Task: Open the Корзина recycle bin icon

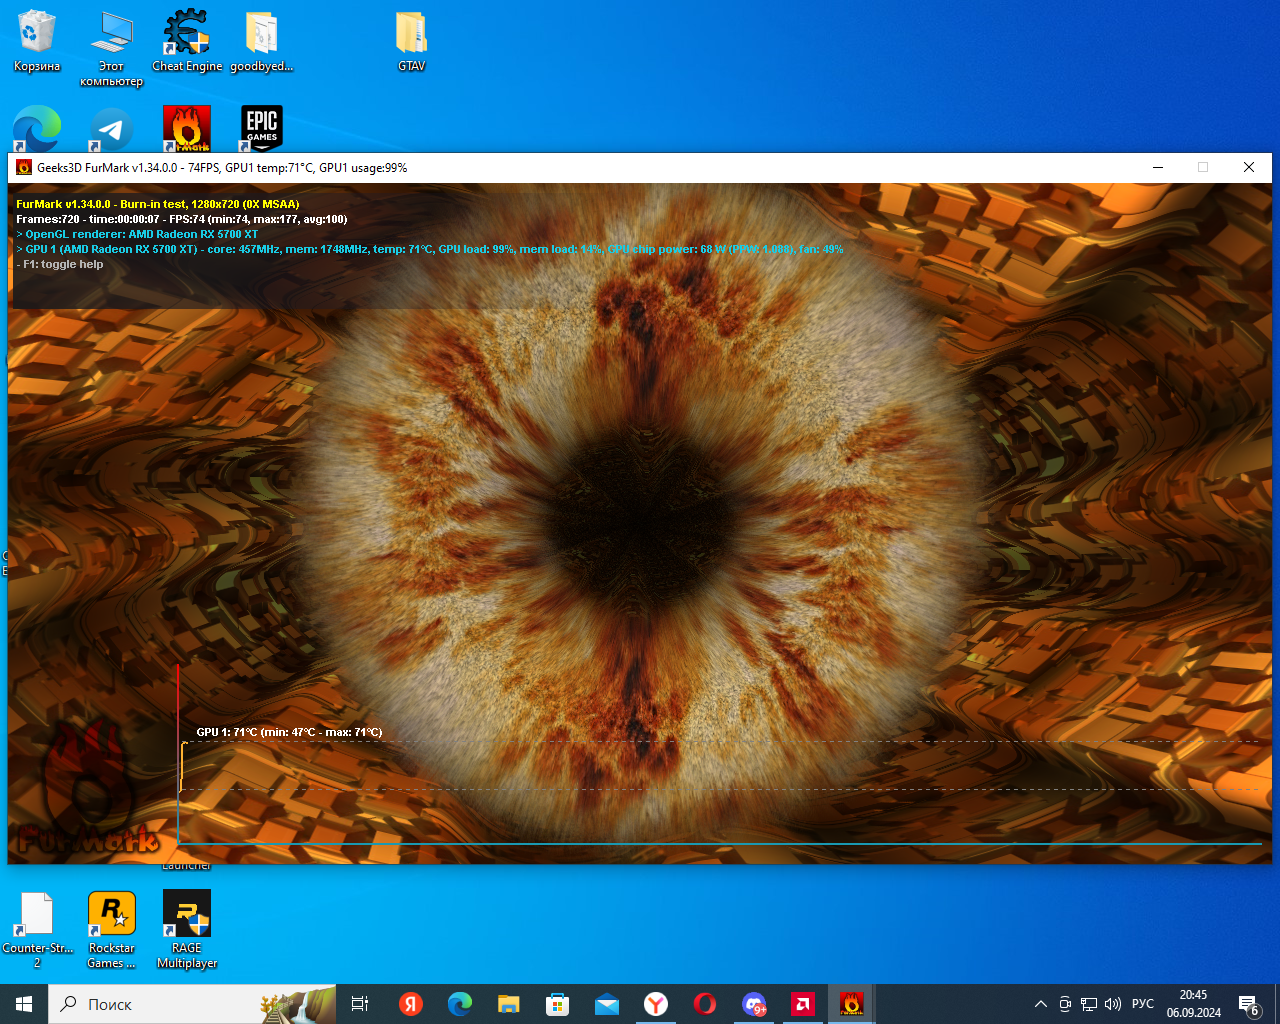Action: (x=37, y=40)
